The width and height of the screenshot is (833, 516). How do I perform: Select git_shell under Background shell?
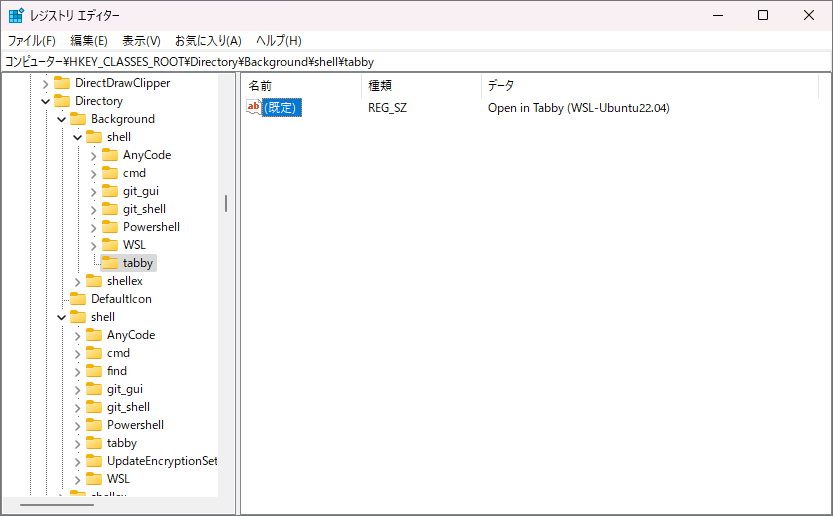(144, 209)
